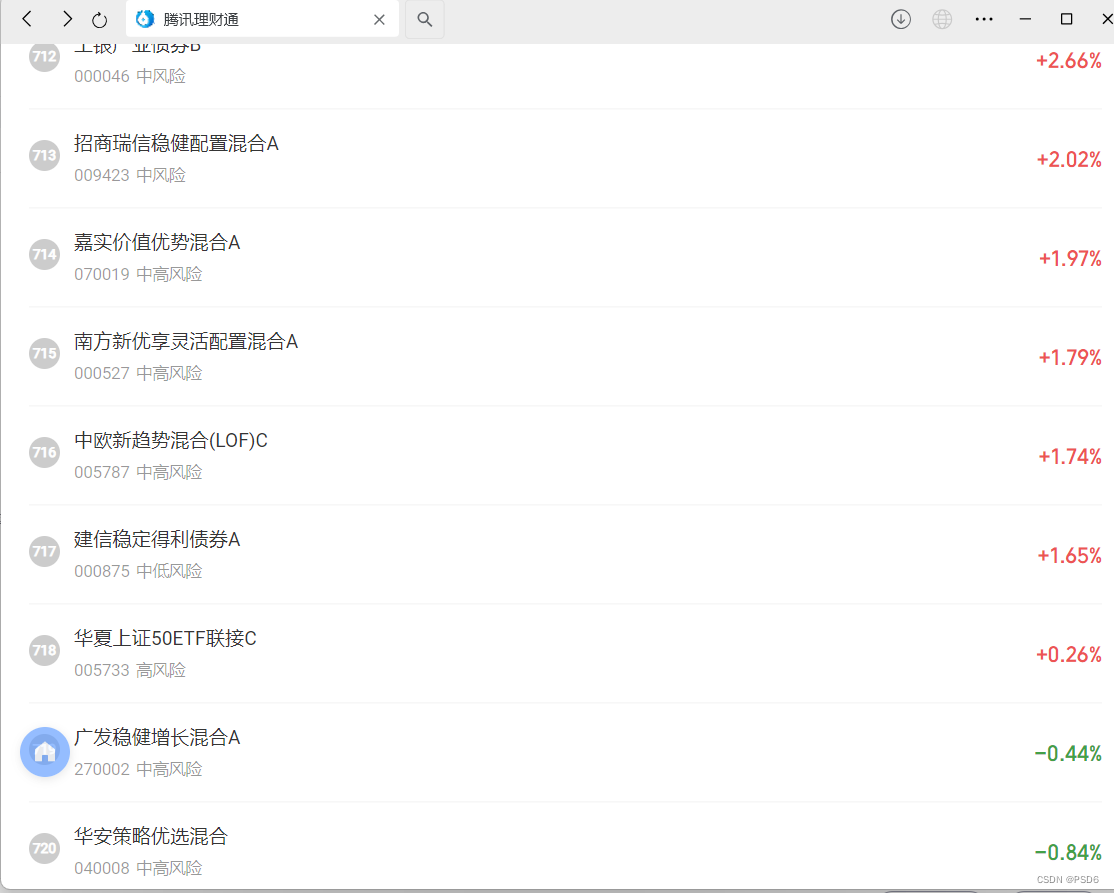The image size is (1114, 893).
Task: Open fund 中欧新趋势混合(LOF)C
Action: click(171, 440)
